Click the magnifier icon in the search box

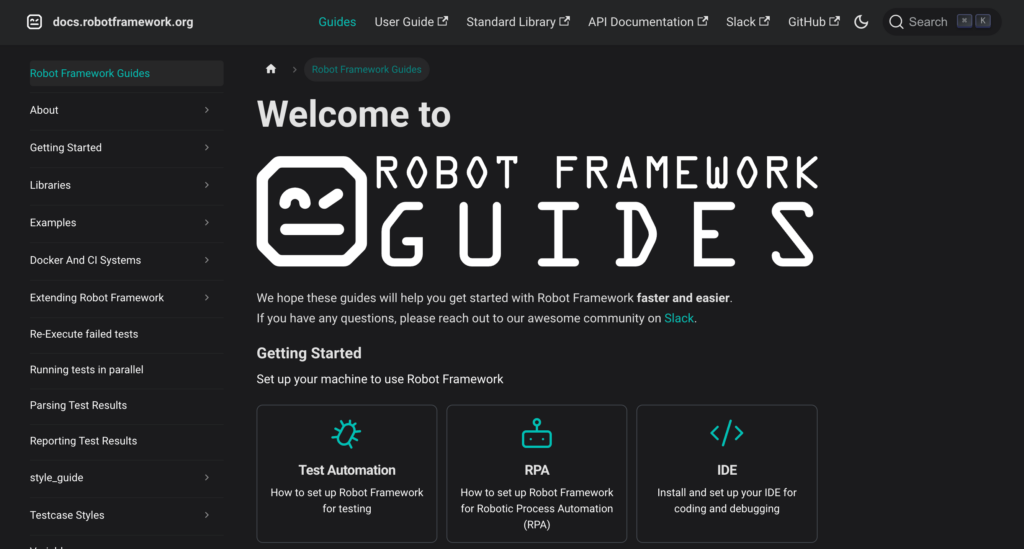point(896,22)
